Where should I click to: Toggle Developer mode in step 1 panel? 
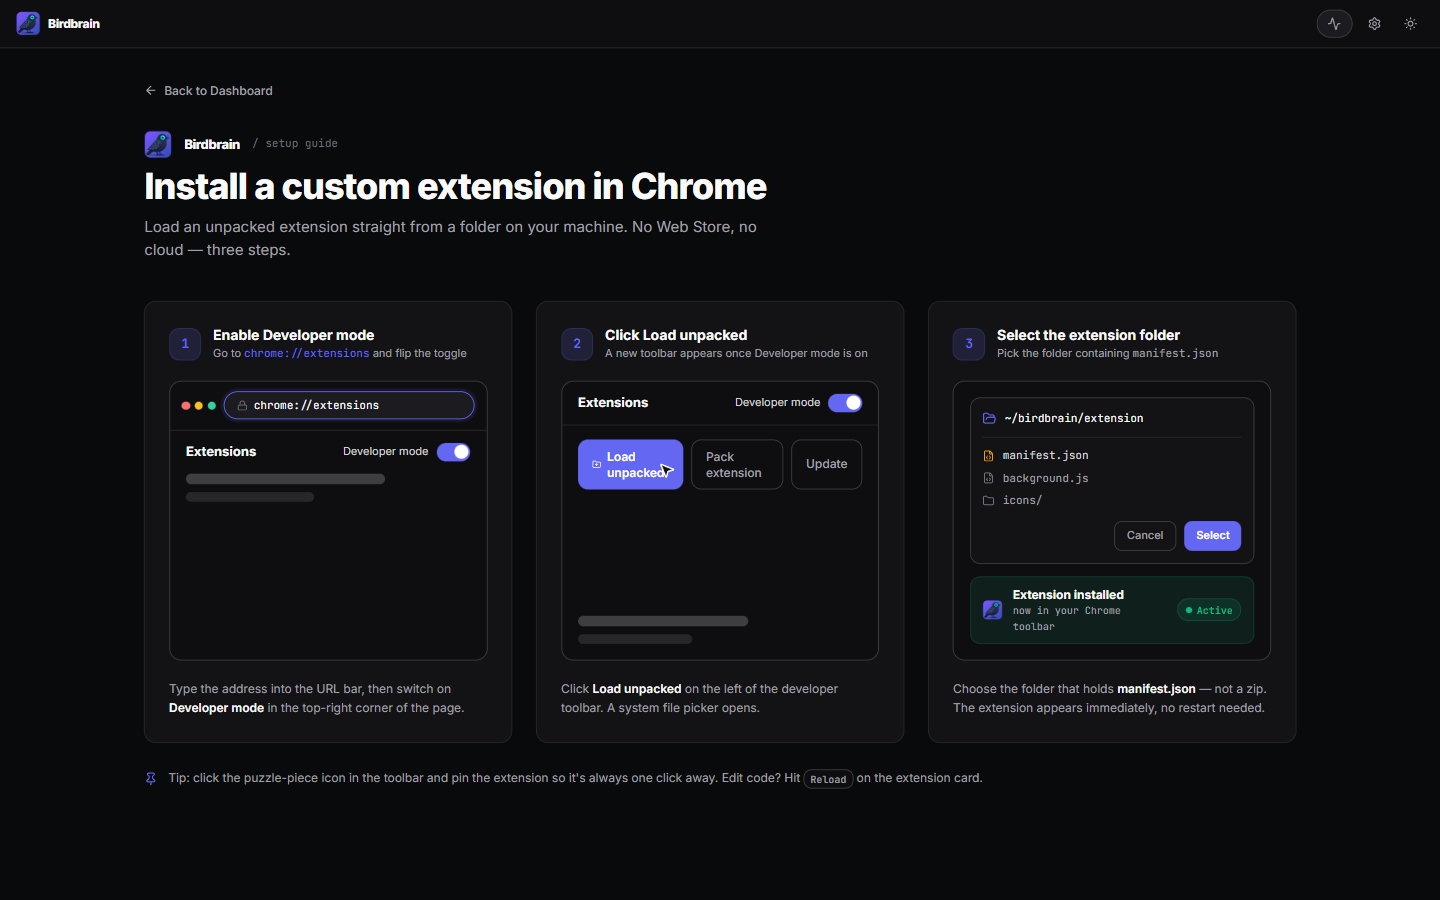click(454, 452)
